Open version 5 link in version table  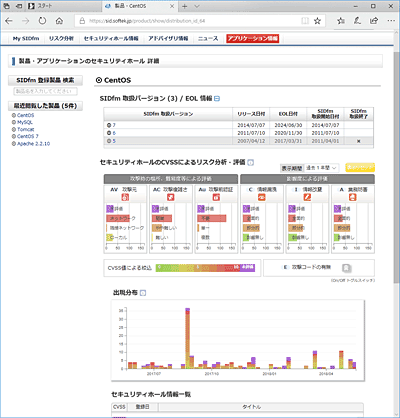coord(114,141)
